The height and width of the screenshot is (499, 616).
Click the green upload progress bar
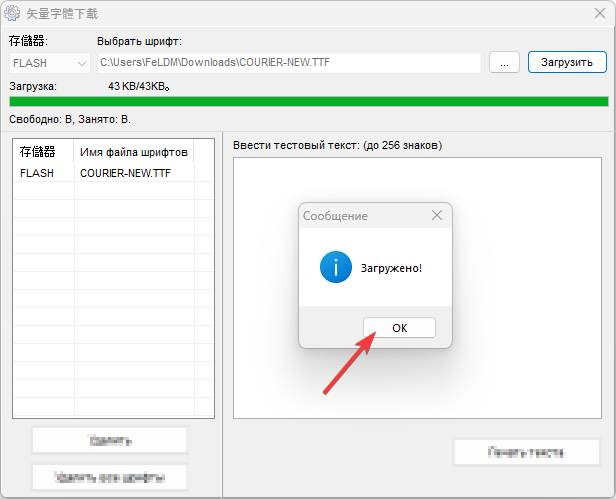(308, 101)
